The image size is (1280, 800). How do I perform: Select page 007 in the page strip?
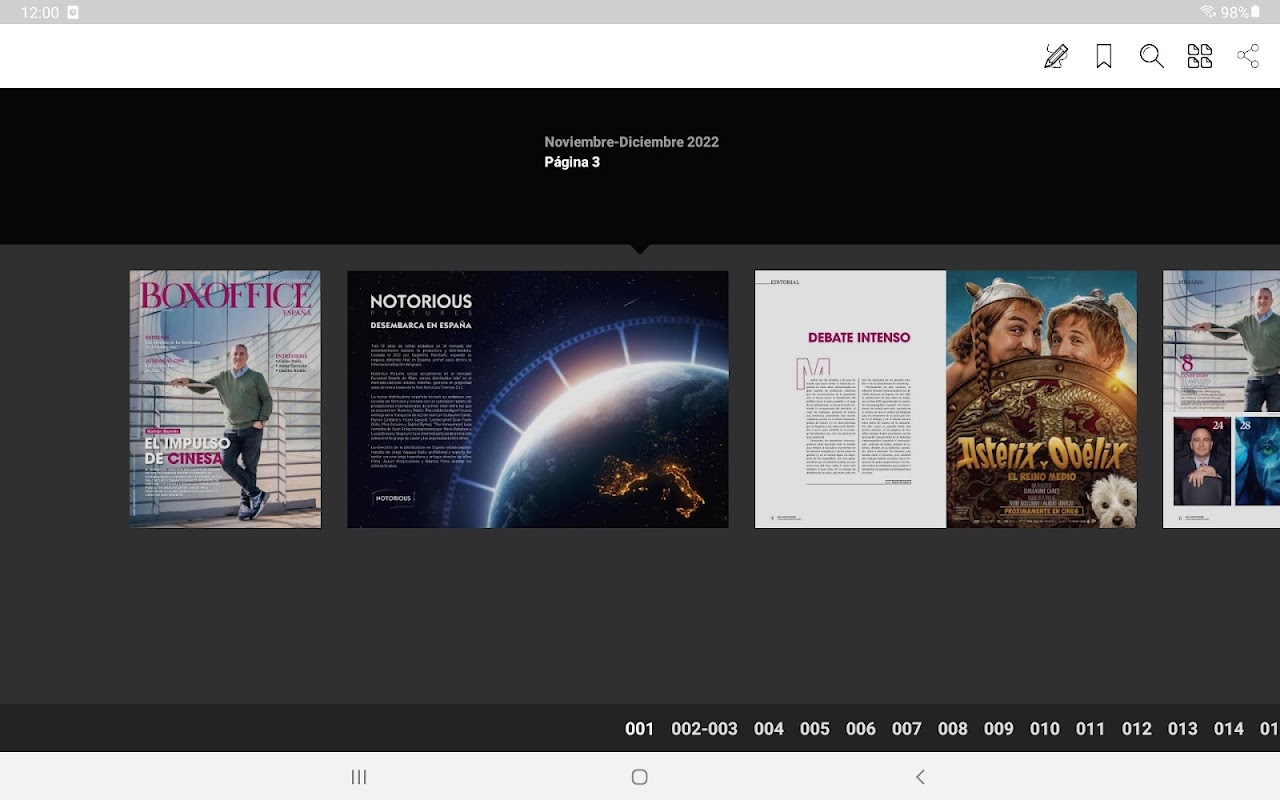click(x=906, y=729)
